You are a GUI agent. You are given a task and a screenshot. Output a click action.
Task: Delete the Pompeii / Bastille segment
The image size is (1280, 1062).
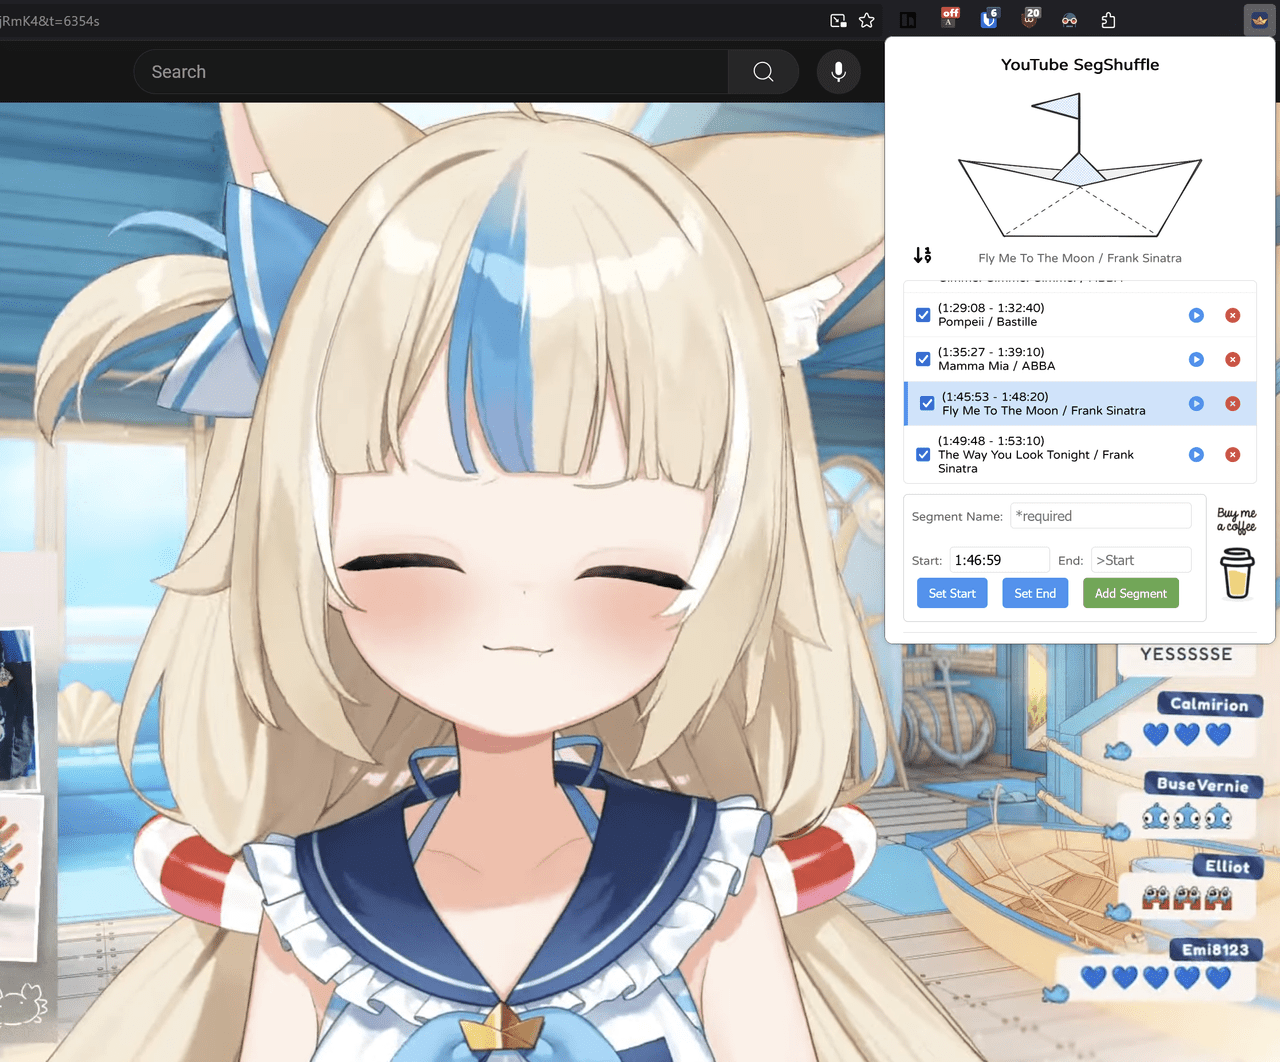1233,315
